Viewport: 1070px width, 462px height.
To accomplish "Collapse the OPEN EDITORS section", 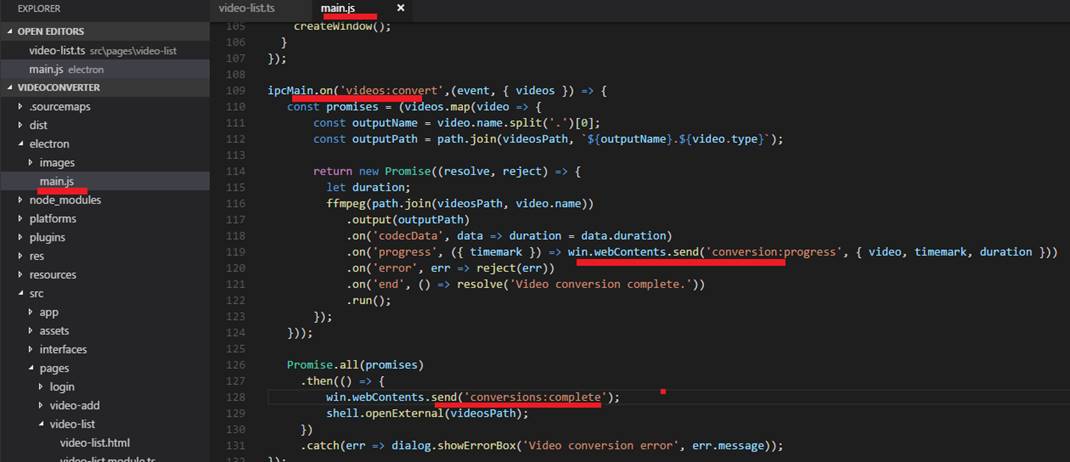I will point(50,31).
